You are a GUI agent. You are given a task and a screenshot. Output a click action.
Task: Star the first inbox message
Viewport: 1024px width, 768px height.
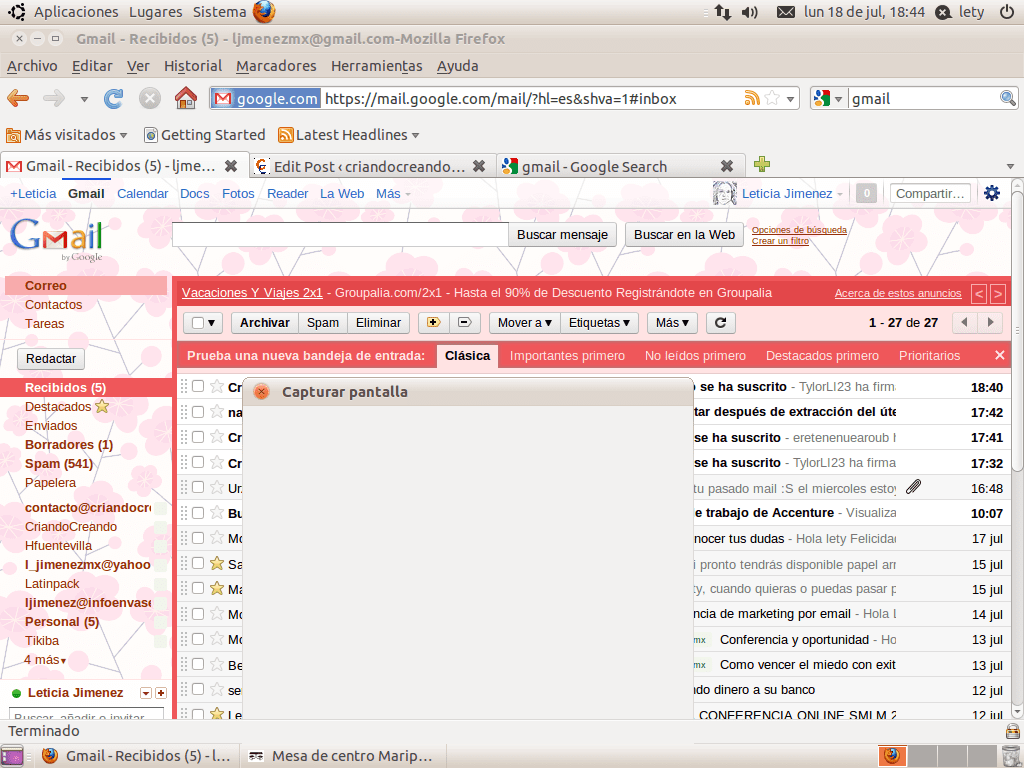pos(217,387)
